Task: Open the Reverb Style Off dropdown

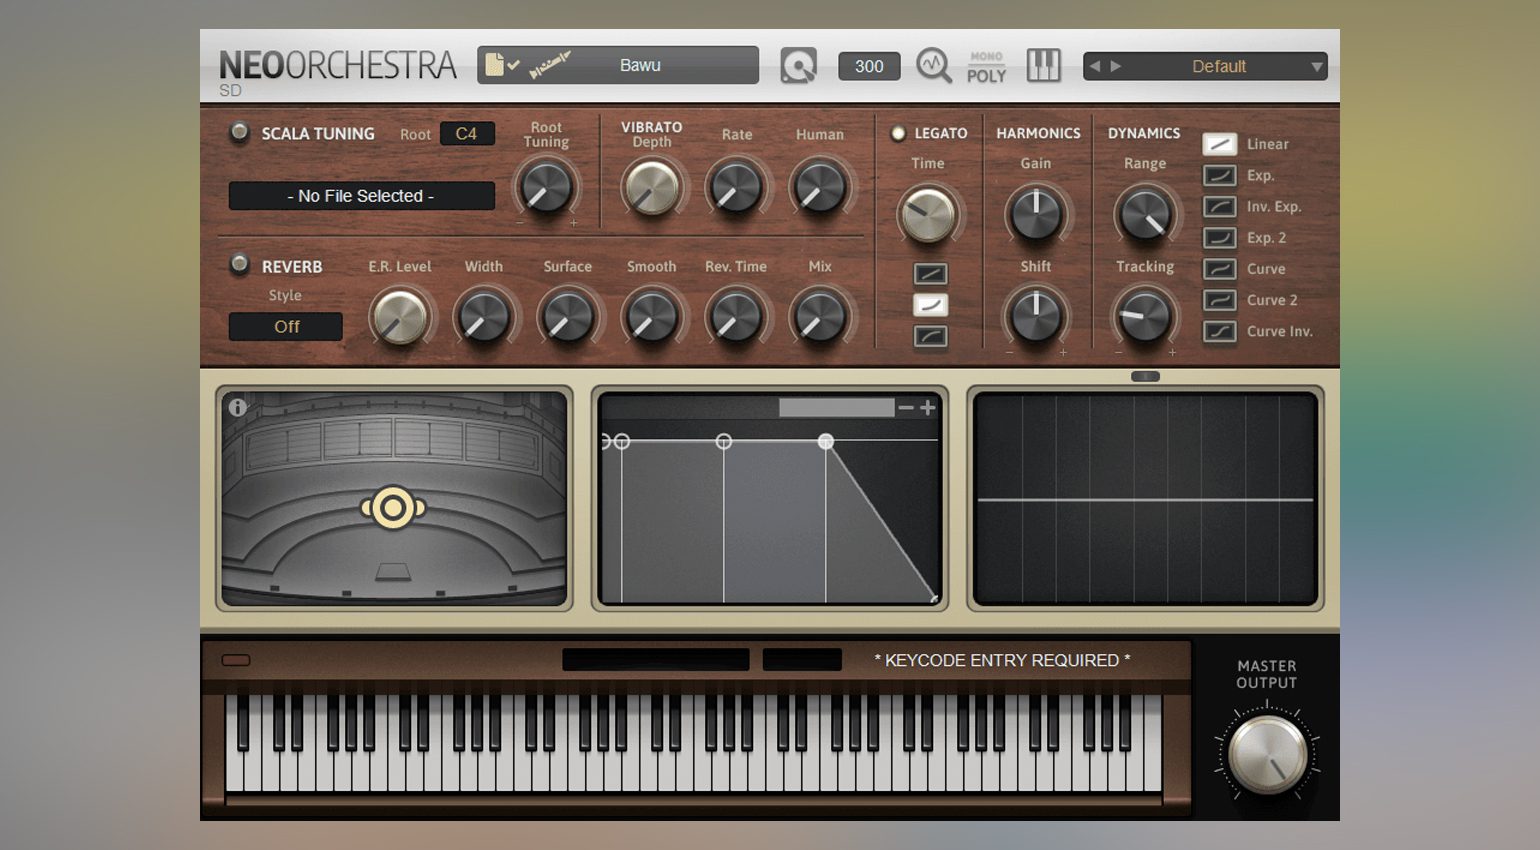Action: [x=286, y=326]
